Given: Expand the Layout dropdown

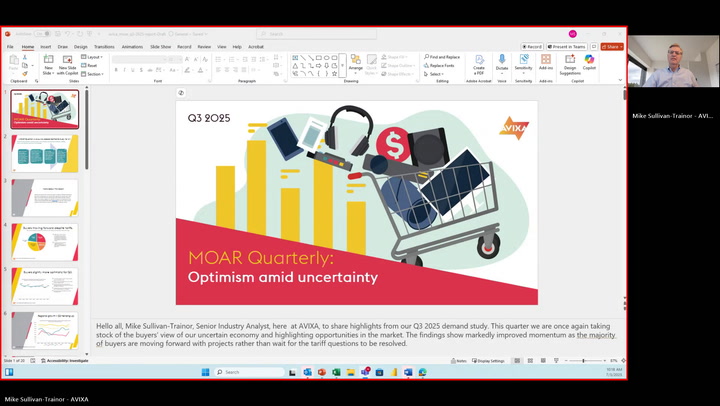Looking at the screenshot, I should coord(92,57).
